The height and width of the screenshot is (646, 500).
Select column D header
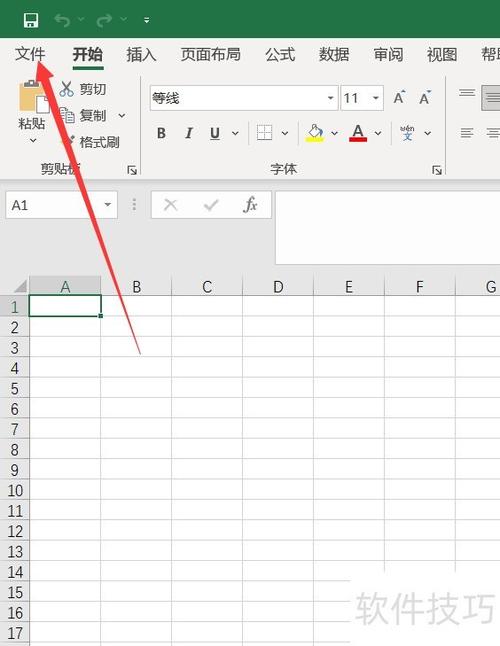click(x=278, y=286)
